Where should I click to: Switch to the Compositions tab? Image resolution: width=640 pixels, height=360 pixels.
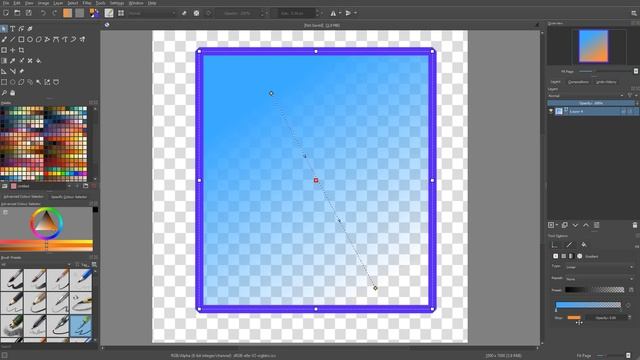click(x=578, y=82)
